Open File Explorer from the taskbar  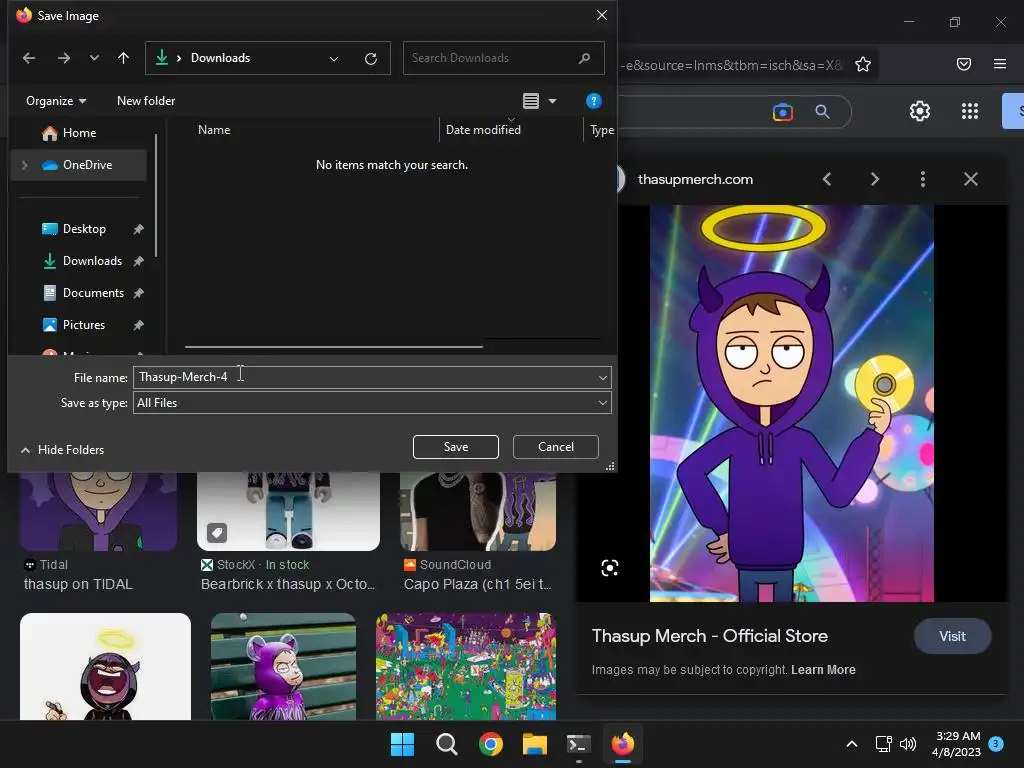pyautogui.click(x=534, y=744)
